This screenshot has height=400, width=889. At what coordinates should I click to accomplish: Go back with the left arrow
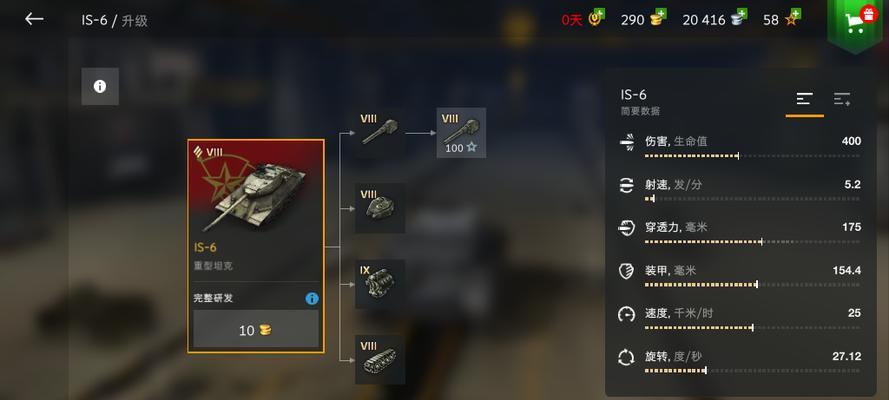pyautogui.click(x=34, y=19)
